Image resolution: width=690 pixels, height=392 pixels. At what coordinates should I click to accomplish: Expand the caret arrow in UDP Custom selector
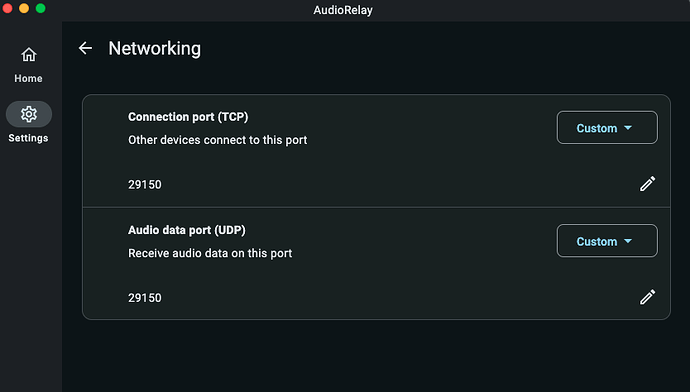coord(628,241)
